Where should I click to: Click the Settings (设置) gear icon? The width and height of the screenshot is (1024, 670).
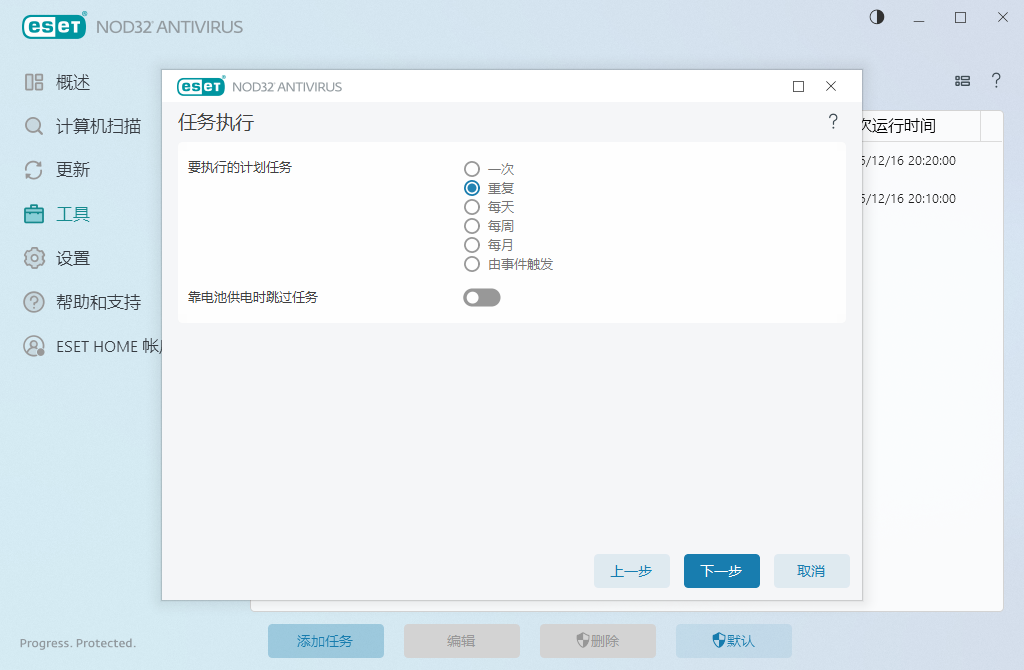(34, 258)
